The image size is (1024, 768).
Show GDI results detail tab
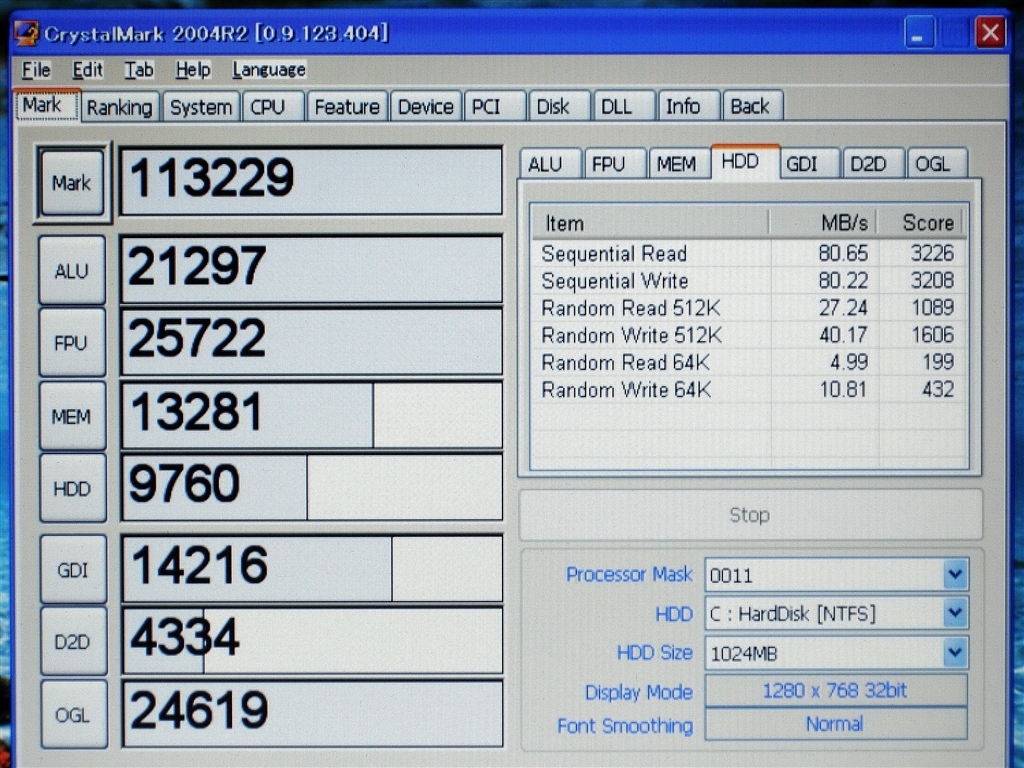pyautogui.click(x=808, y=163)
